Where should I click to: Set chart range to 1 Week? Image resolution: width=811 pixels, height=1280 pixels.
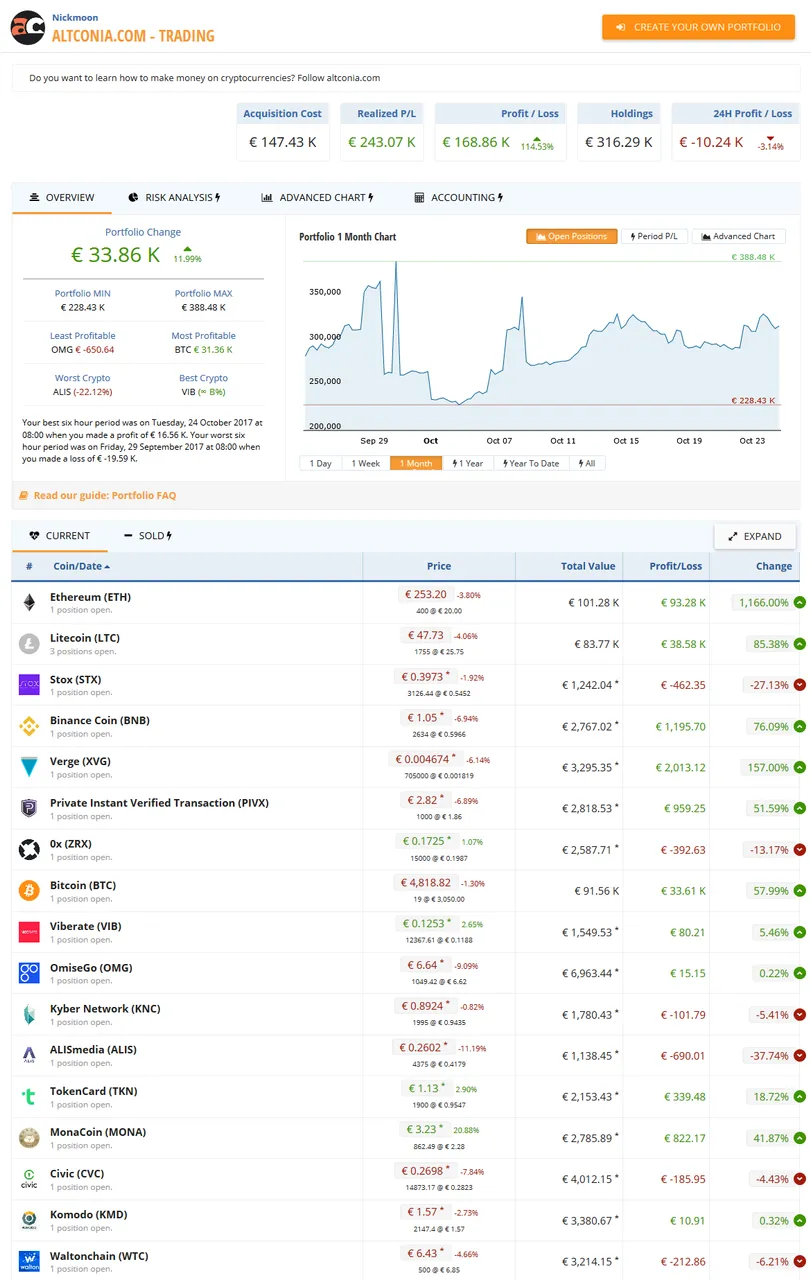pos(365,463)
